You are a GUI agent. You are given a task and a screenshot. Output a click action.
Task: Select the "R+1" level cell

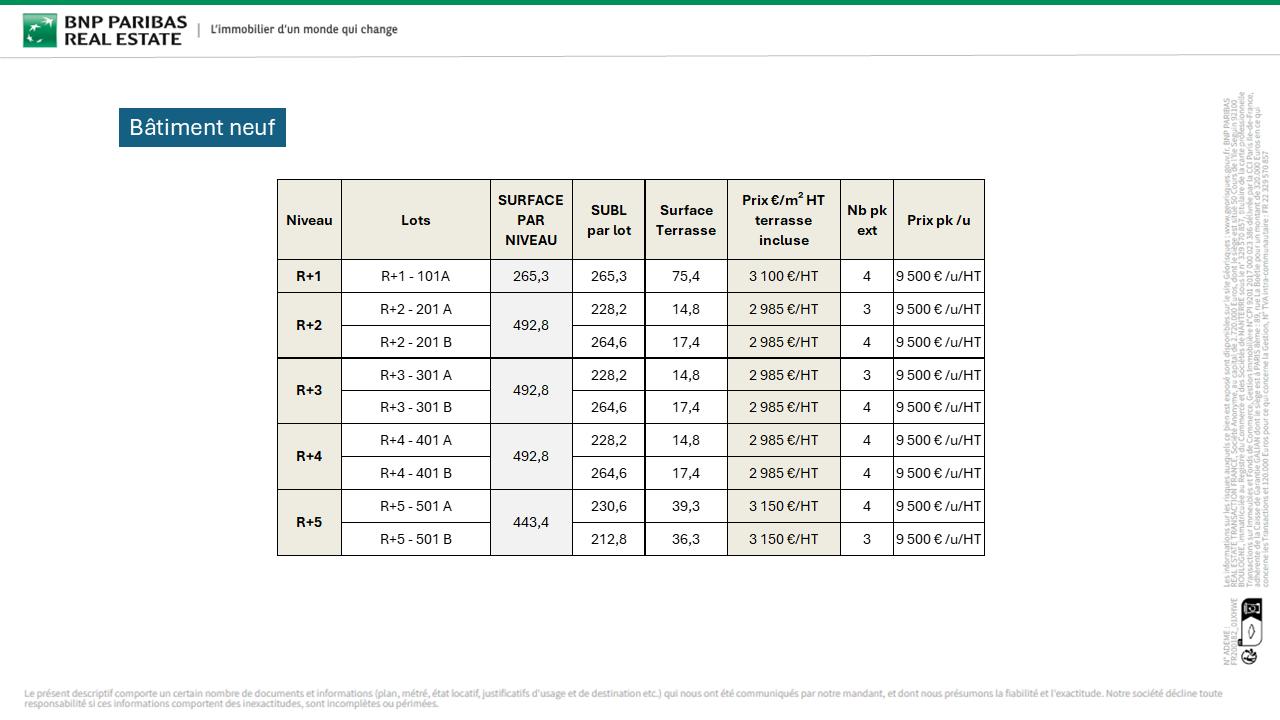(309, 276)
